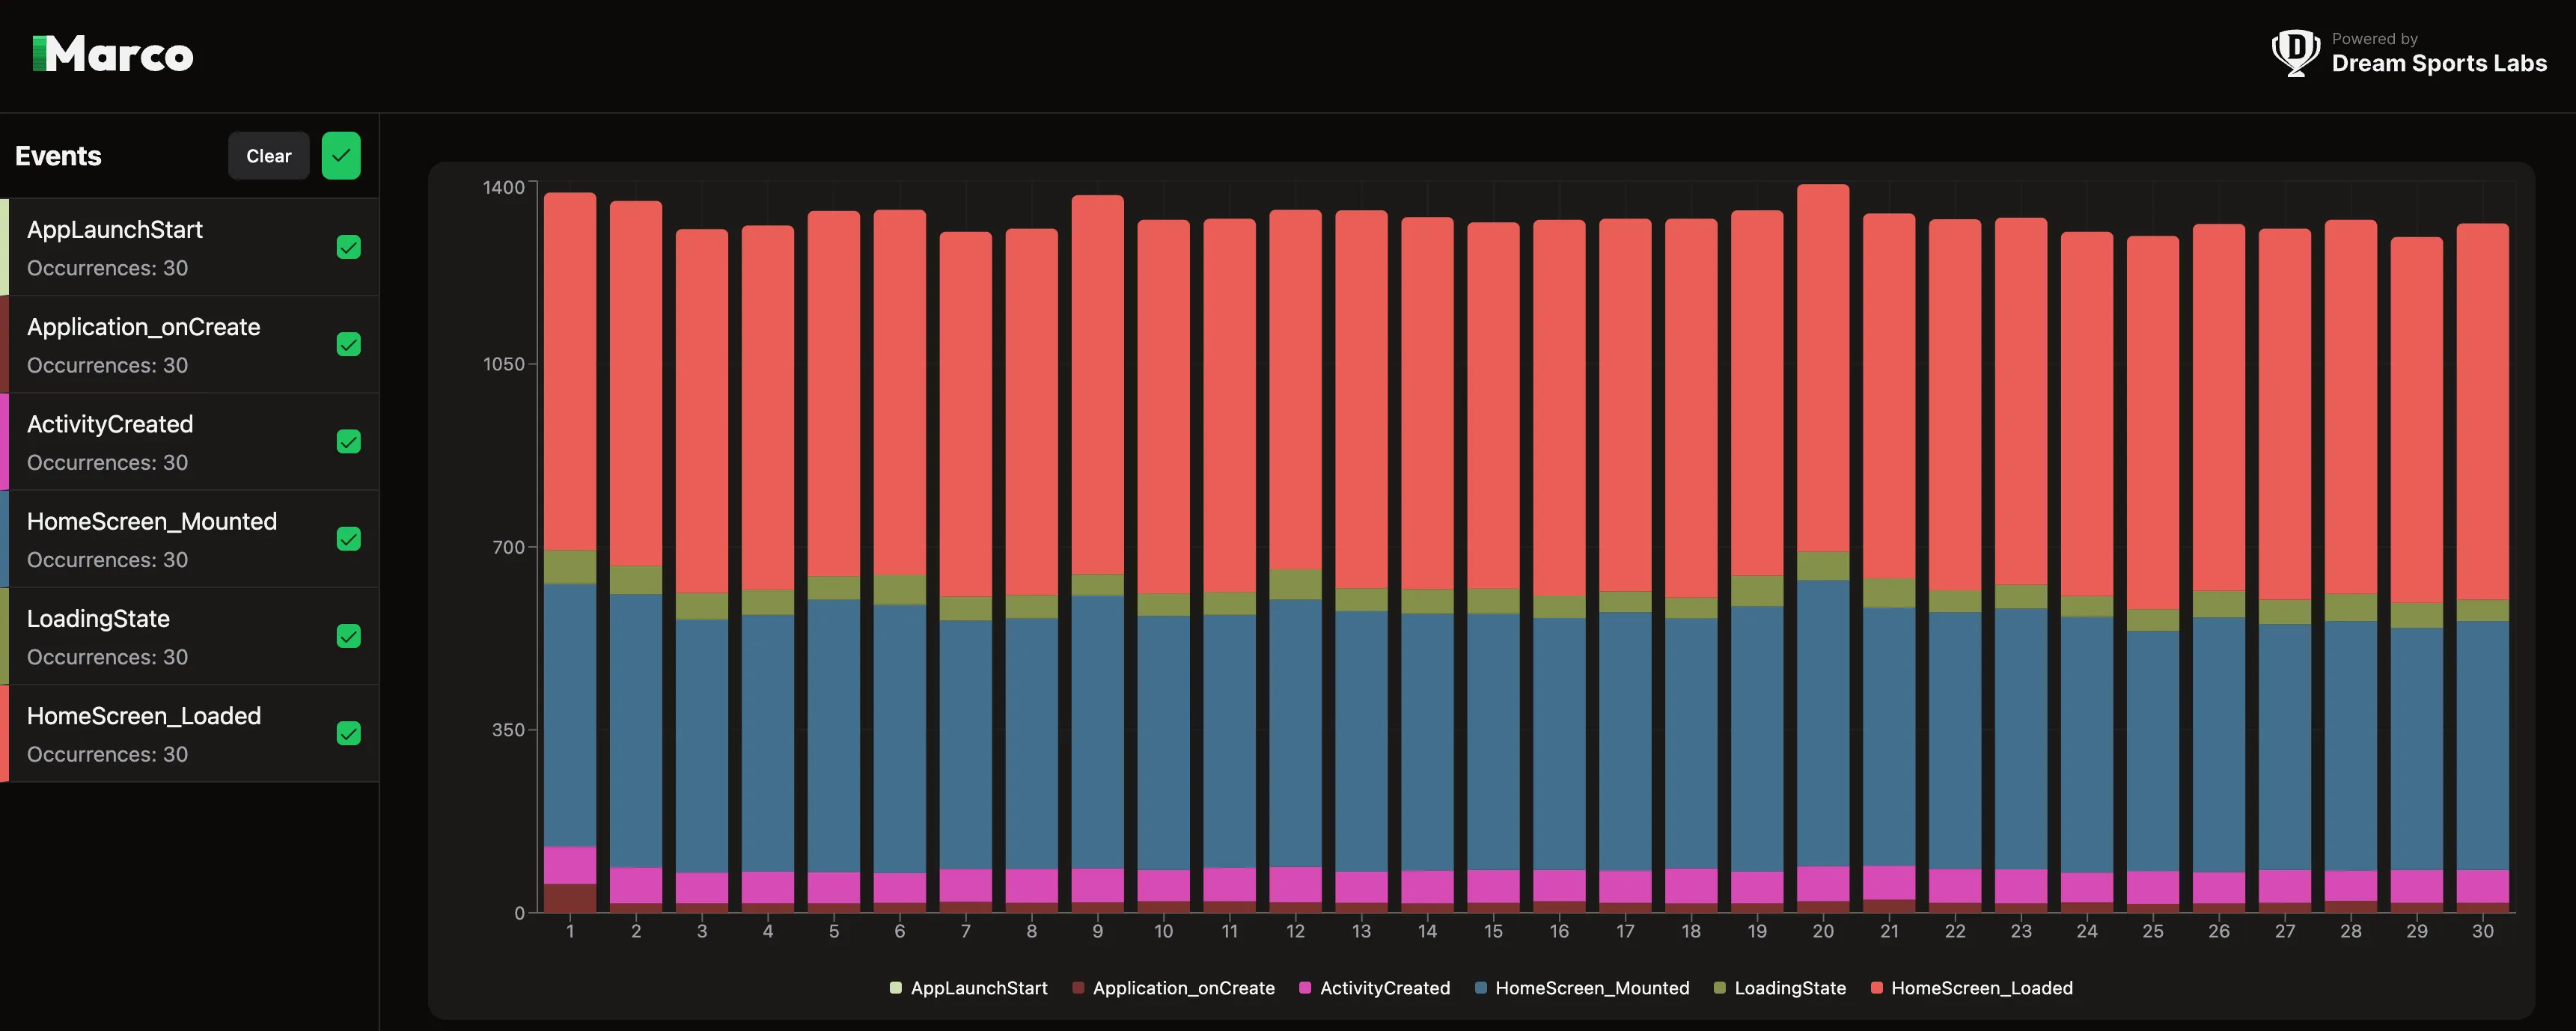
Task: Toggle the ApplaunchStart event checkbox
Action: [x=347, y=246]
